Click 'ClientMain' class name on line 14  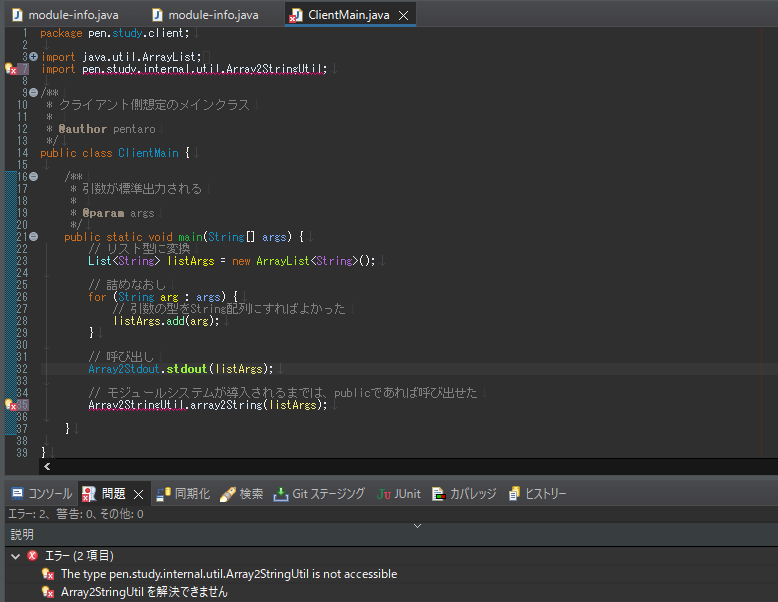click(148, 153)
